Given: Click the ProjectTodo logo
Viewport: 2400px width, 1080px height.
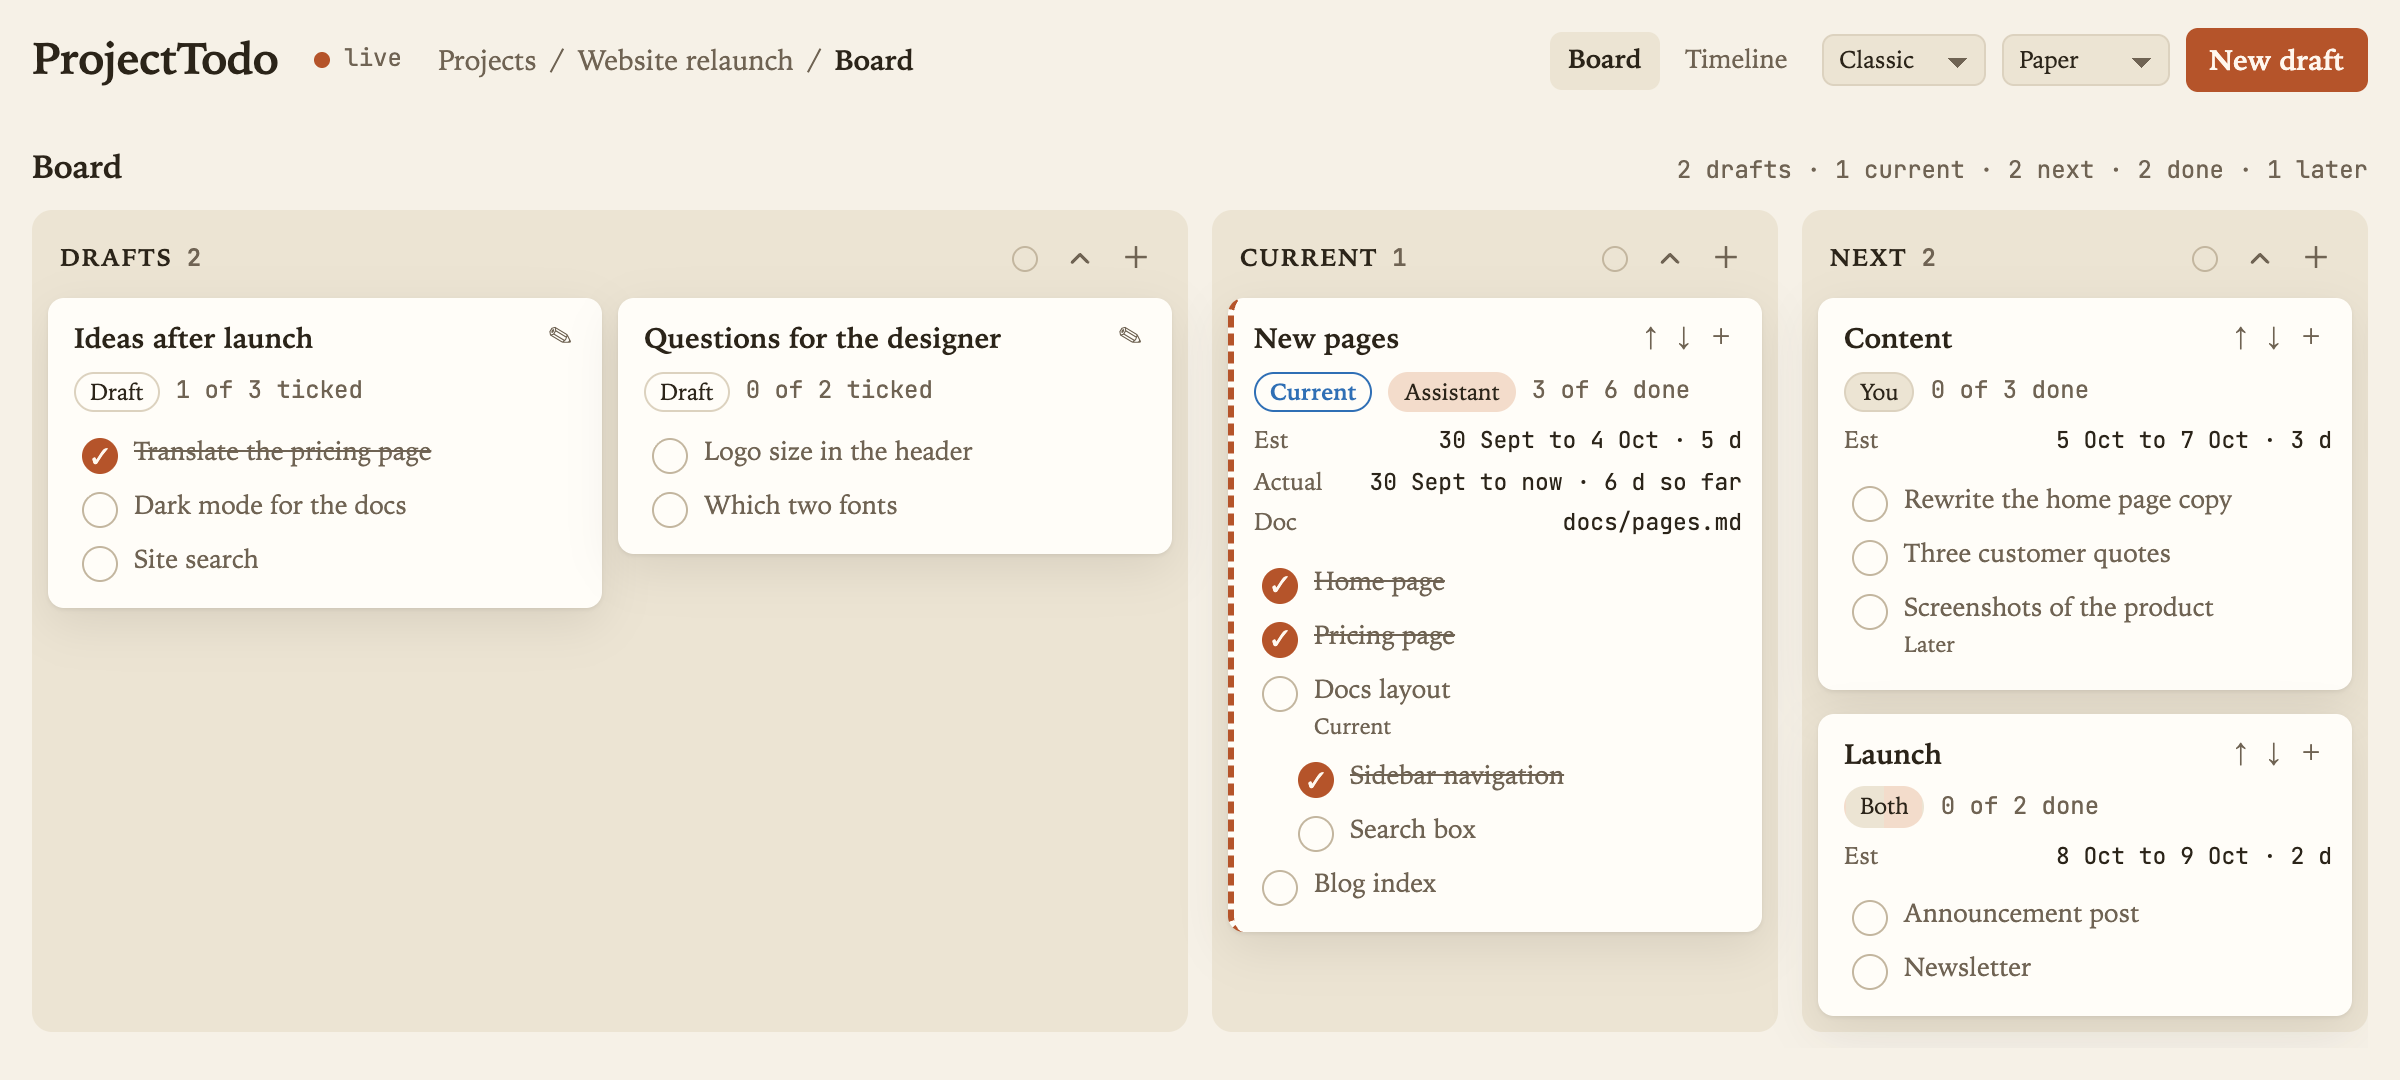Looking at the screenshot, I should coord(155,60).
